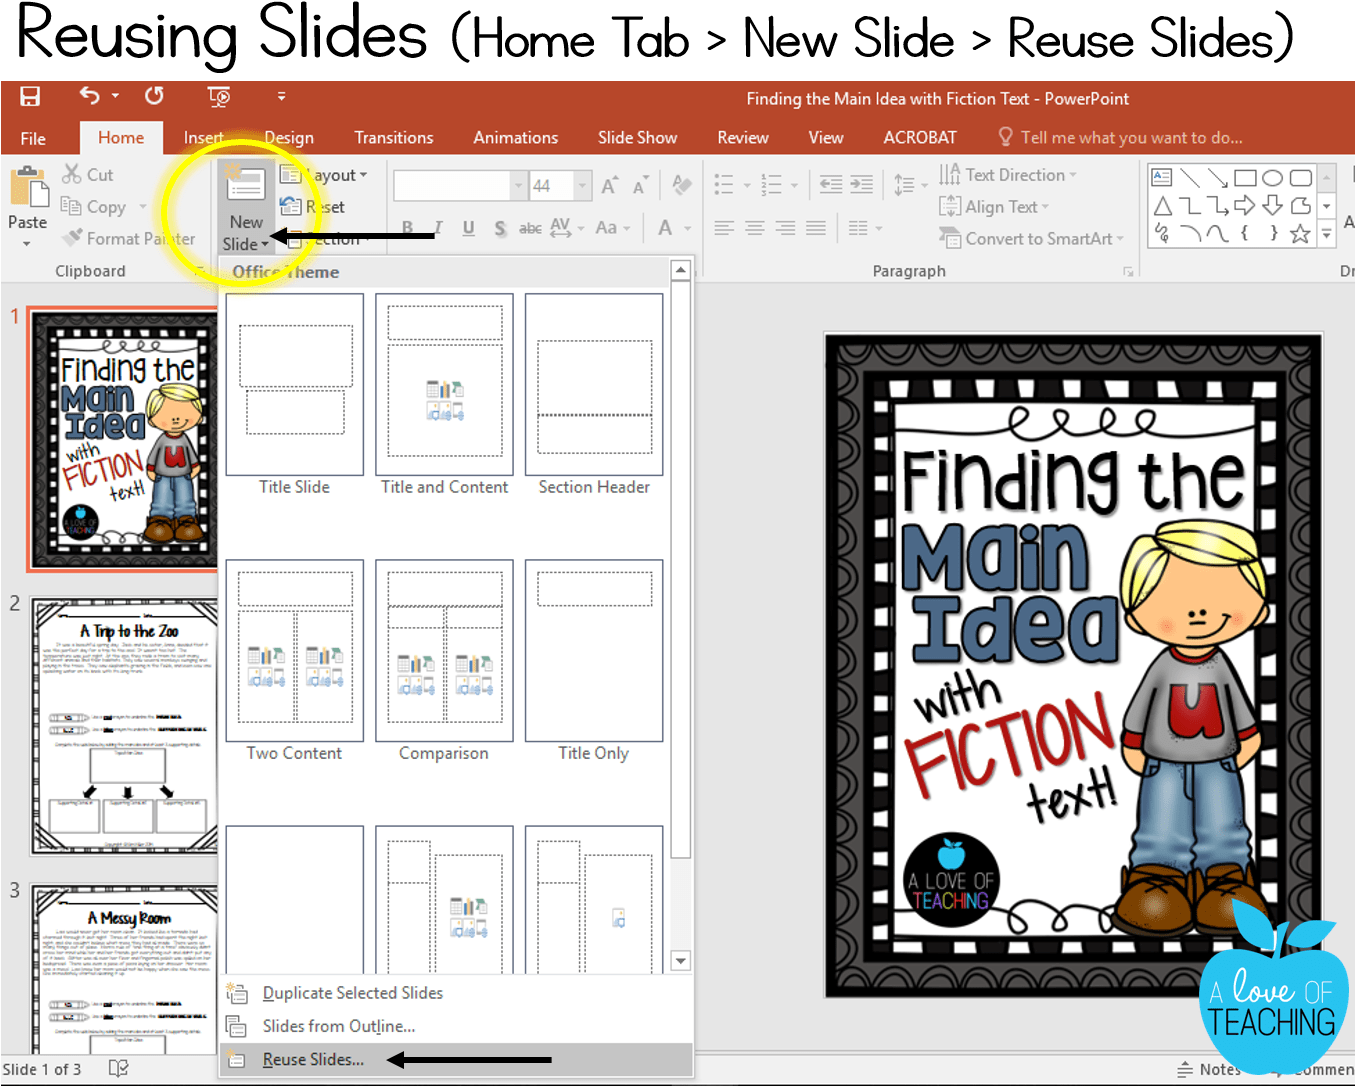Image resolution: width=1355 pixels, height=1086 pixels.
Task: Click Duplicate Selected Slides option
Action: click(352, 993)
